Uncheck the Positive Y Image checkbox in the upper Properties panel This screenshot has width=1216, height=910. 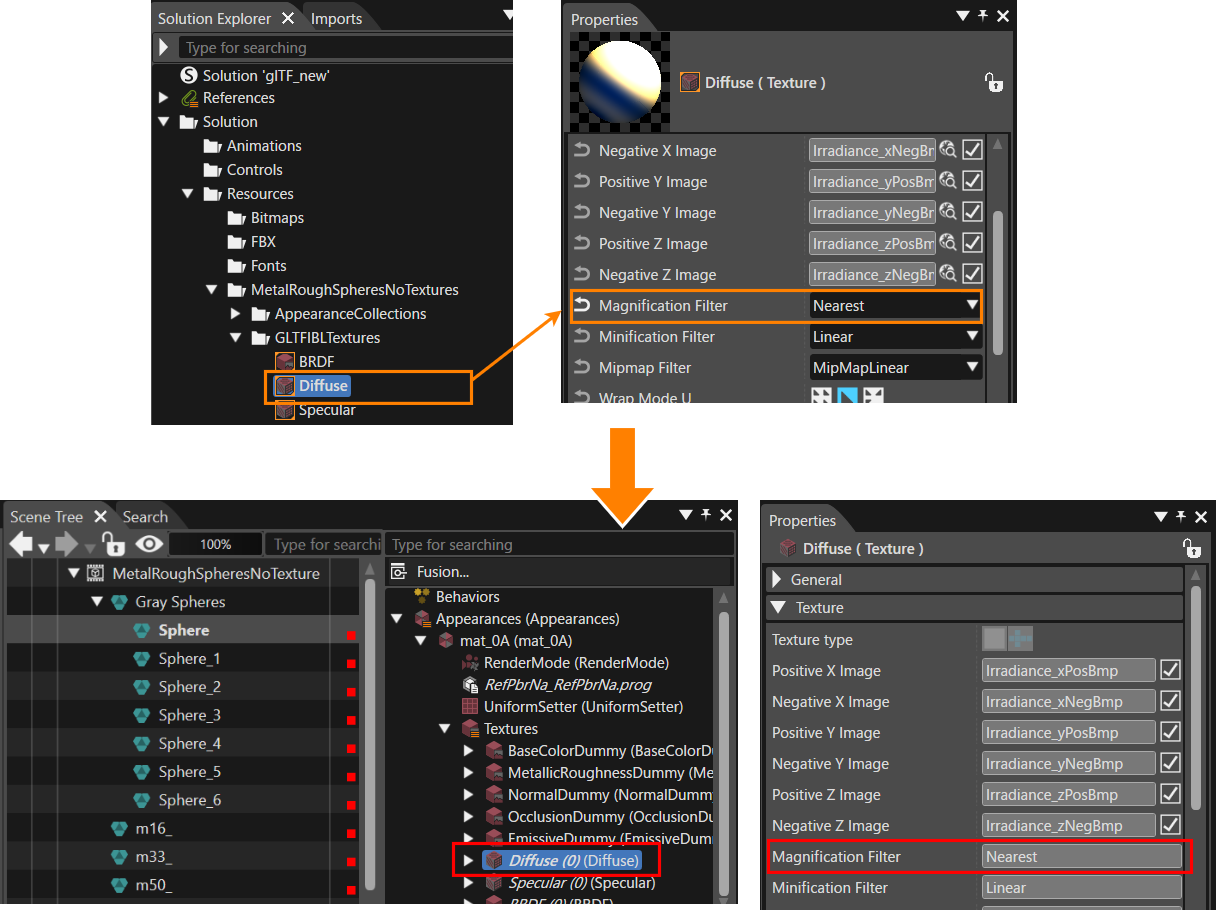pos(972,181)
